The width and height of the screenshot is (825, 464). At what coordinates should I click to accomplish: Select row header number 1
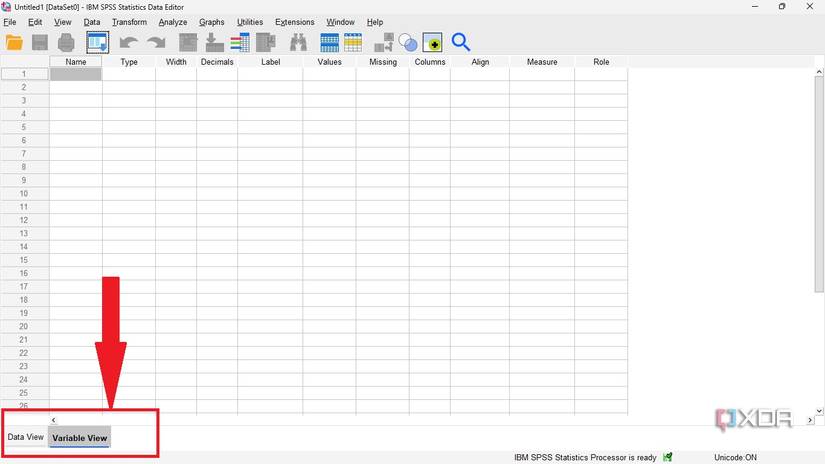(x=25, y=74)
